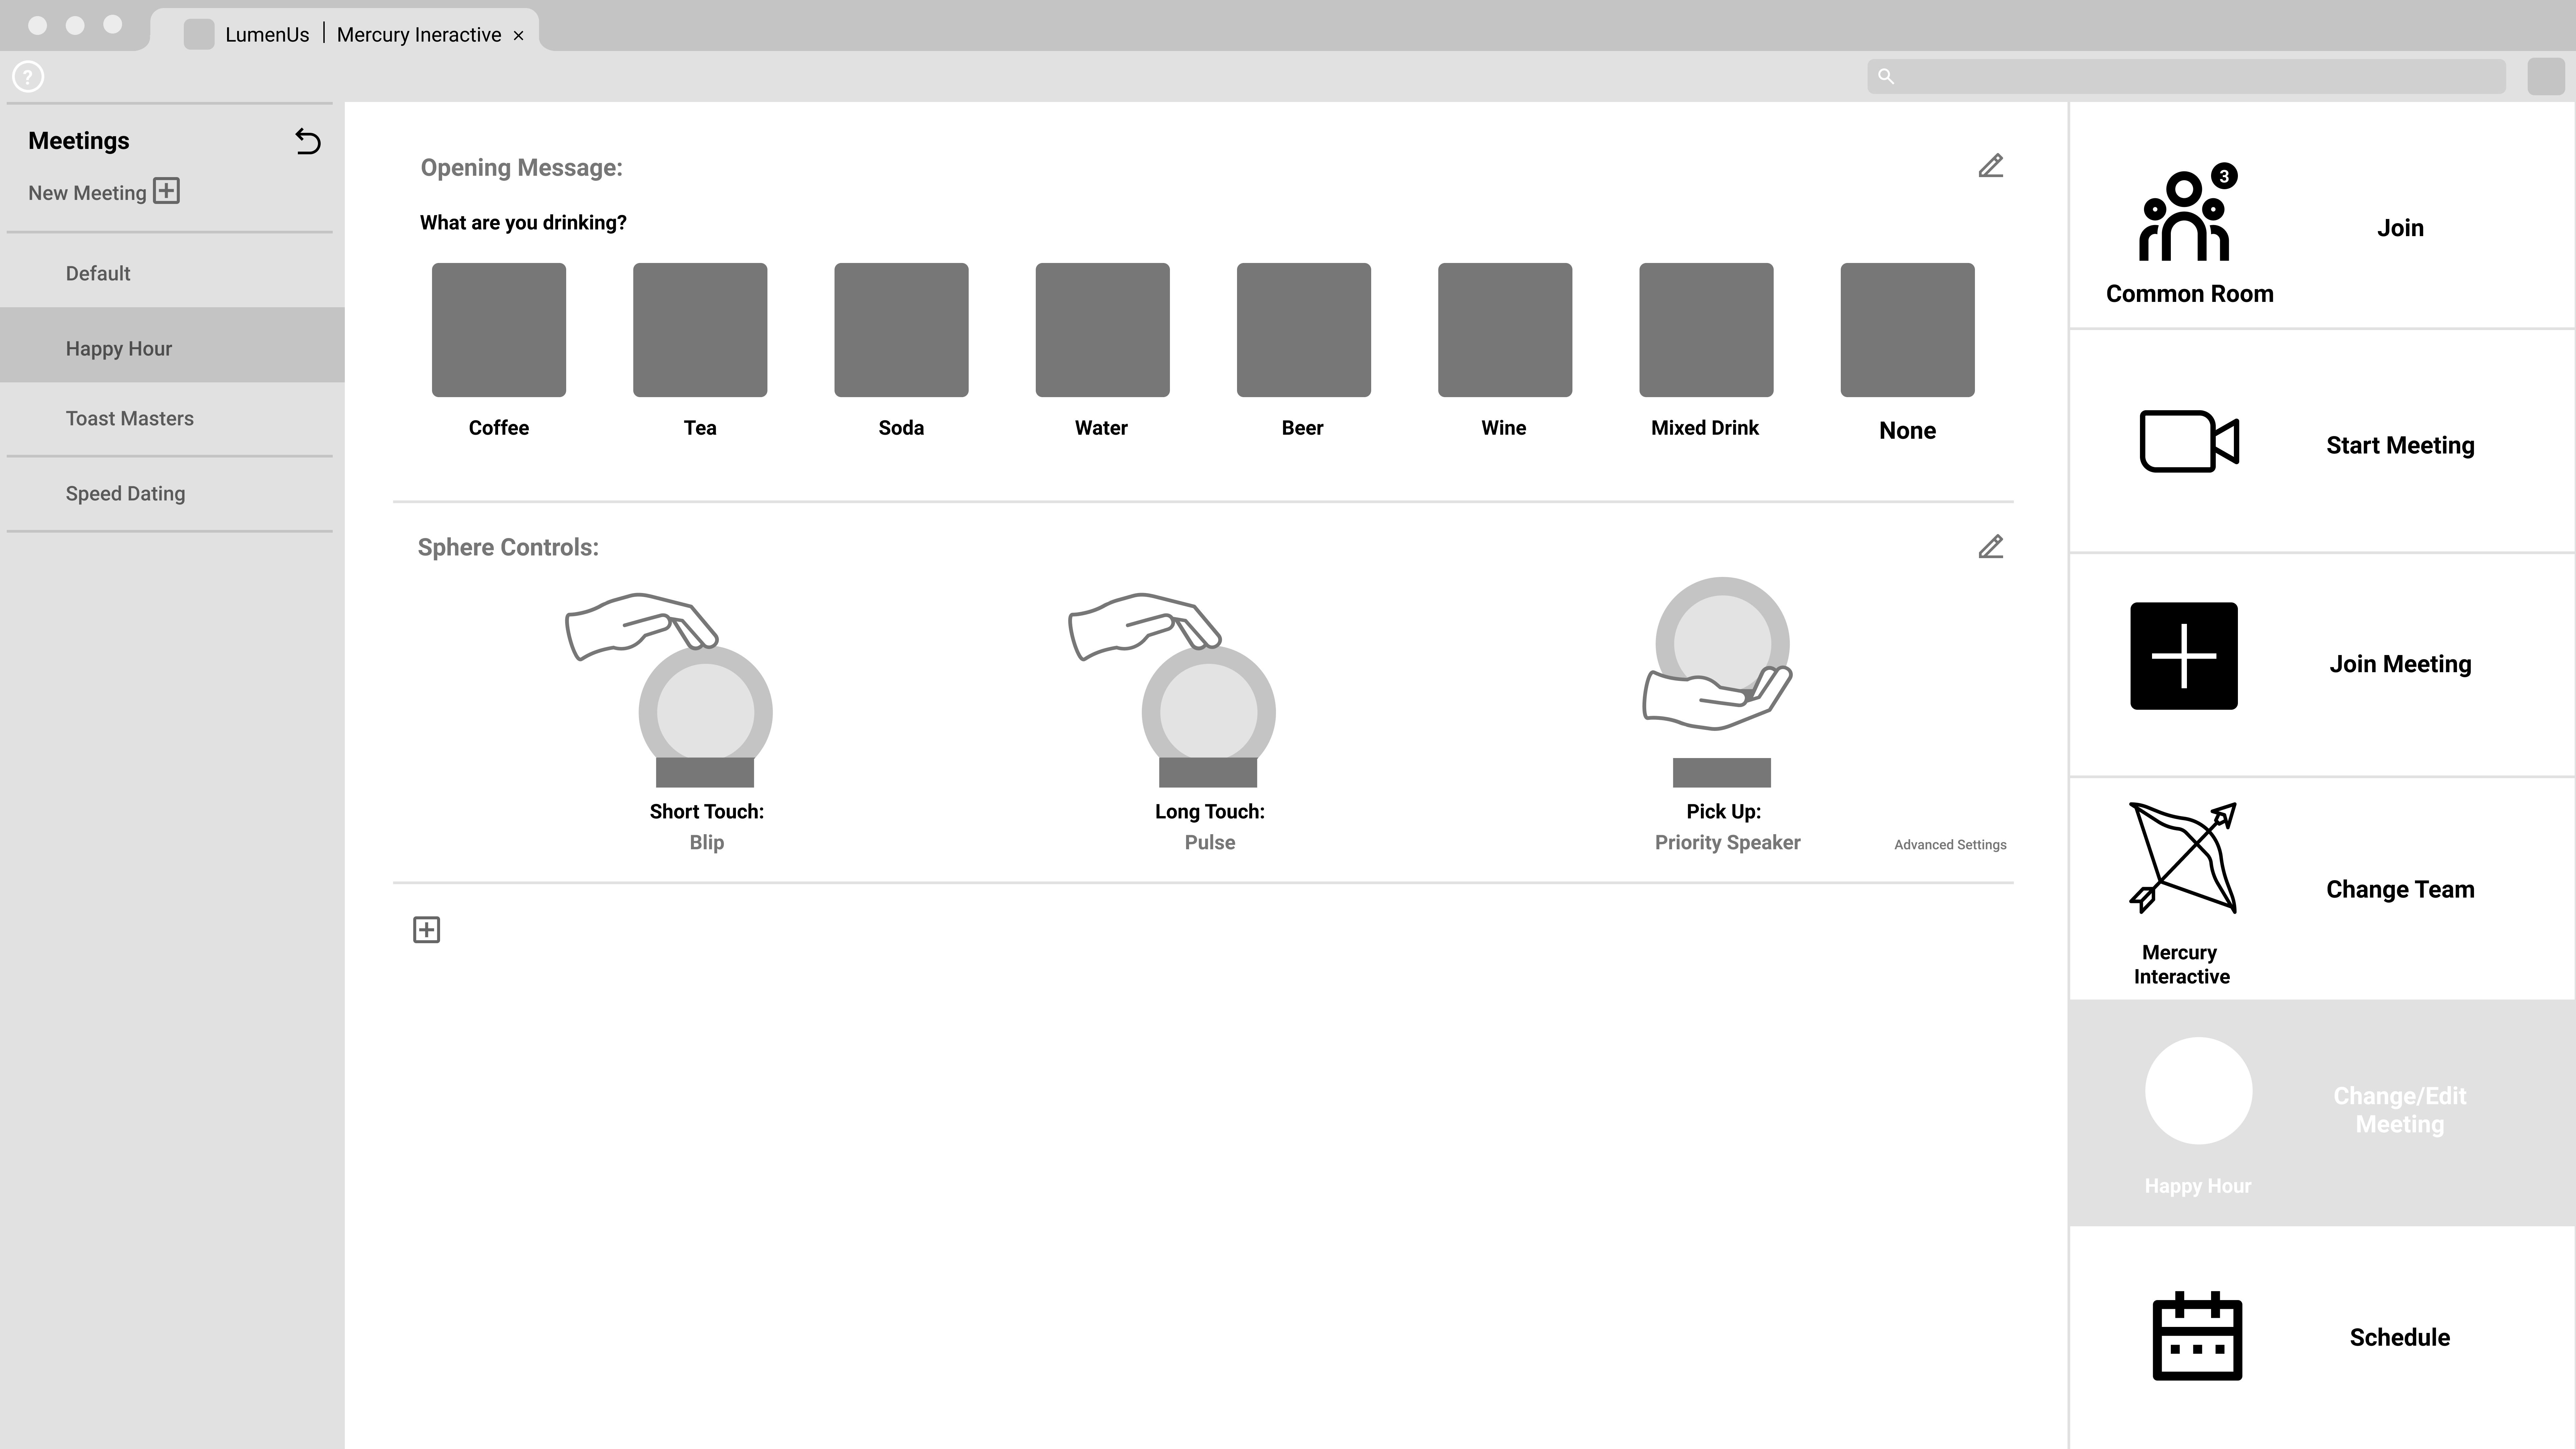Click the New Meeting plus icon
2576x1449 pixels.
tap(166, 191)
